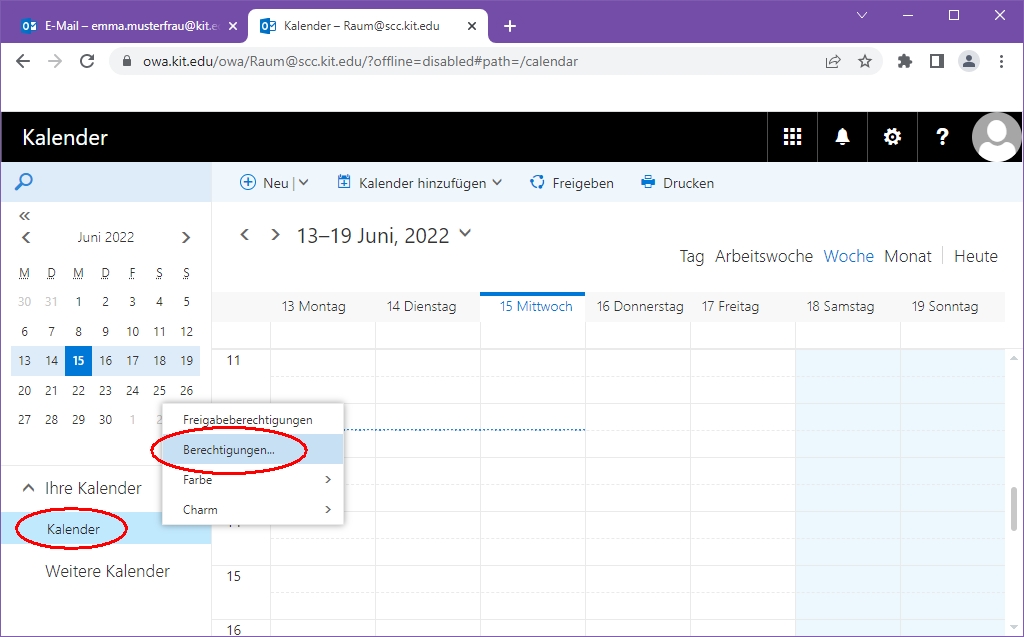
Task: Click the search magnifier icon
Action: pyautogui.click(x=24, y=182)
